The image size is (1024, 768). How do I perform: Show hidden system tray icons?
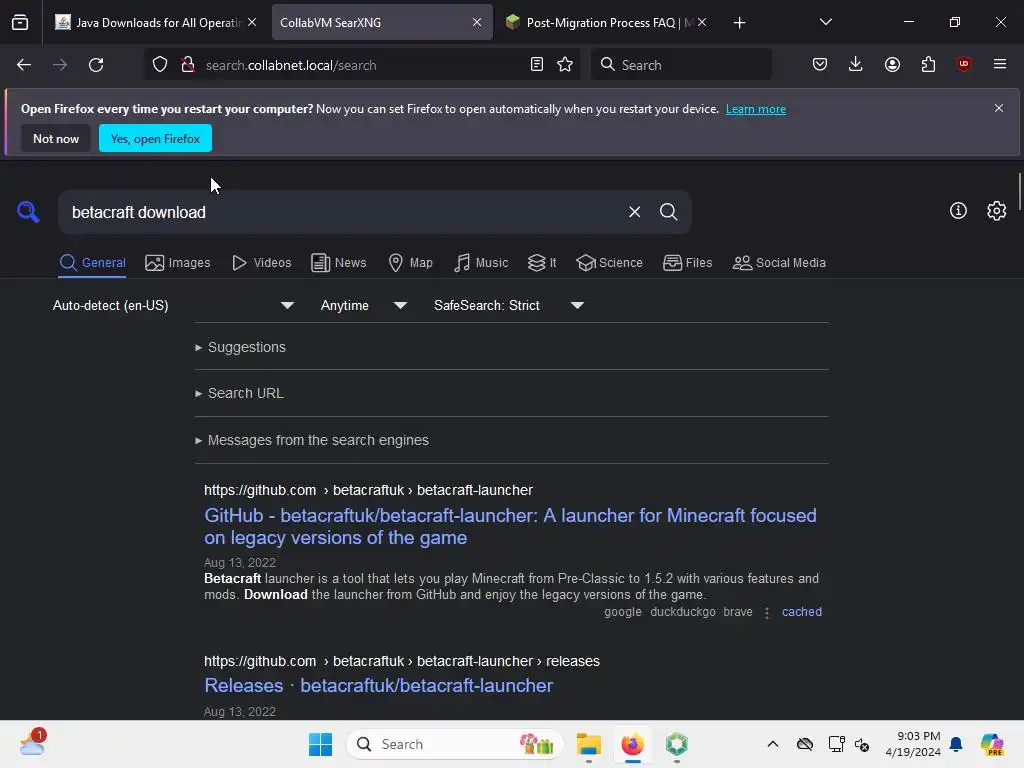coord(773,744)
